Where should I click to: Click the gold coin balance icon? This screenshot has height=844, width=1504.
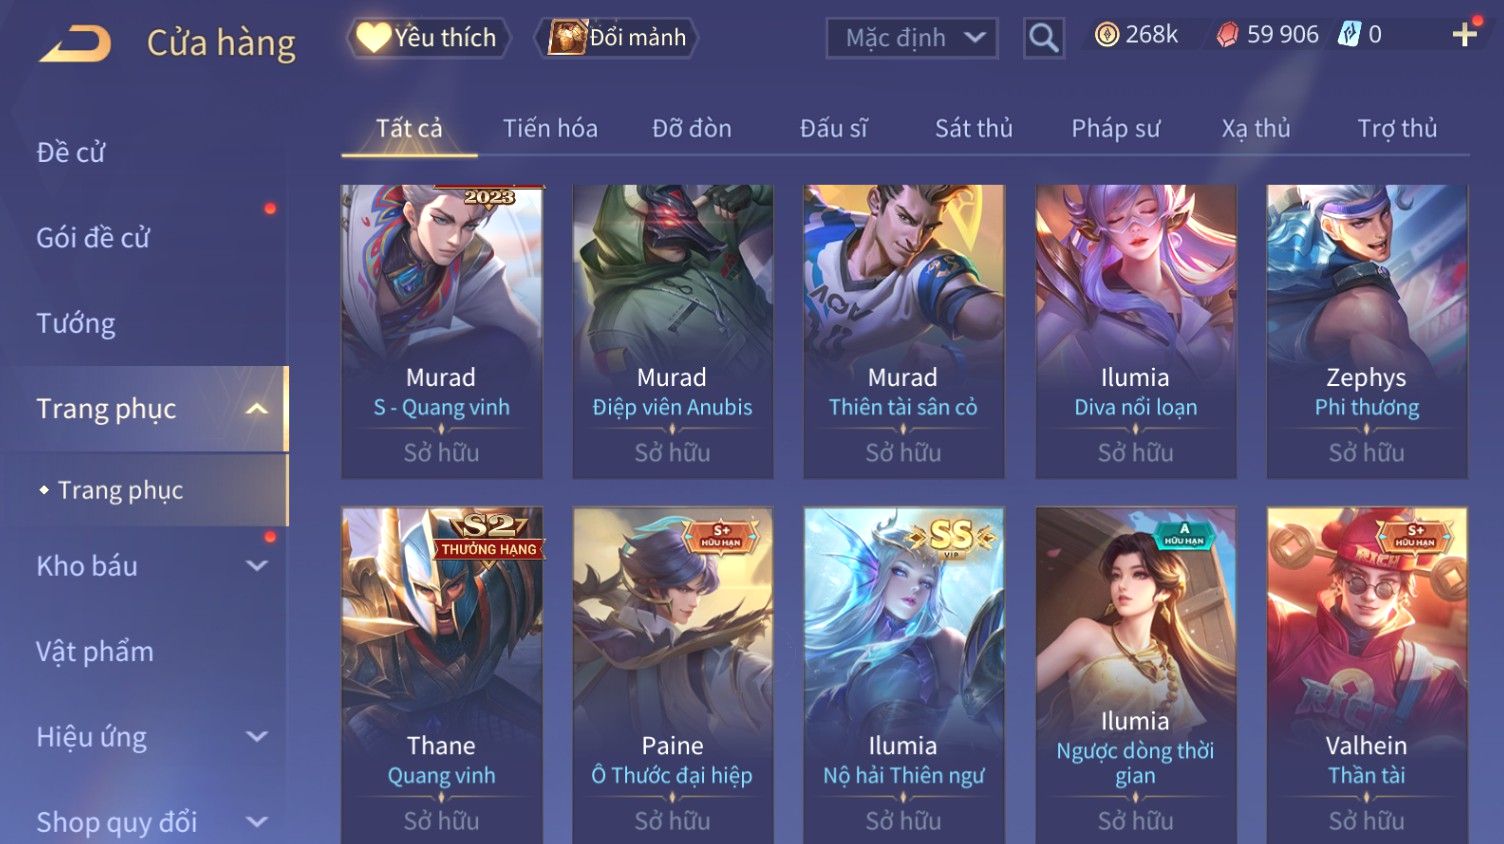point(1106,35)
